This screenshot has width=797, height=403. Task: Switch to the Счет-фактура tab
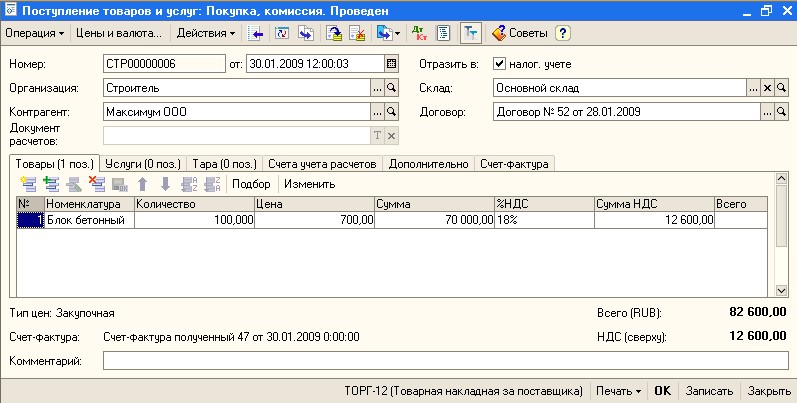[x=514, y=164]
